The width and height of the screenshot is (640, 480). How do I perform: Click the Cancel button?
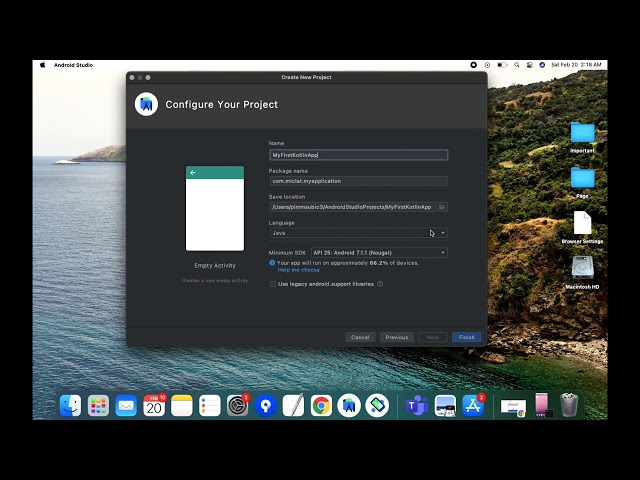pos(360,337)
